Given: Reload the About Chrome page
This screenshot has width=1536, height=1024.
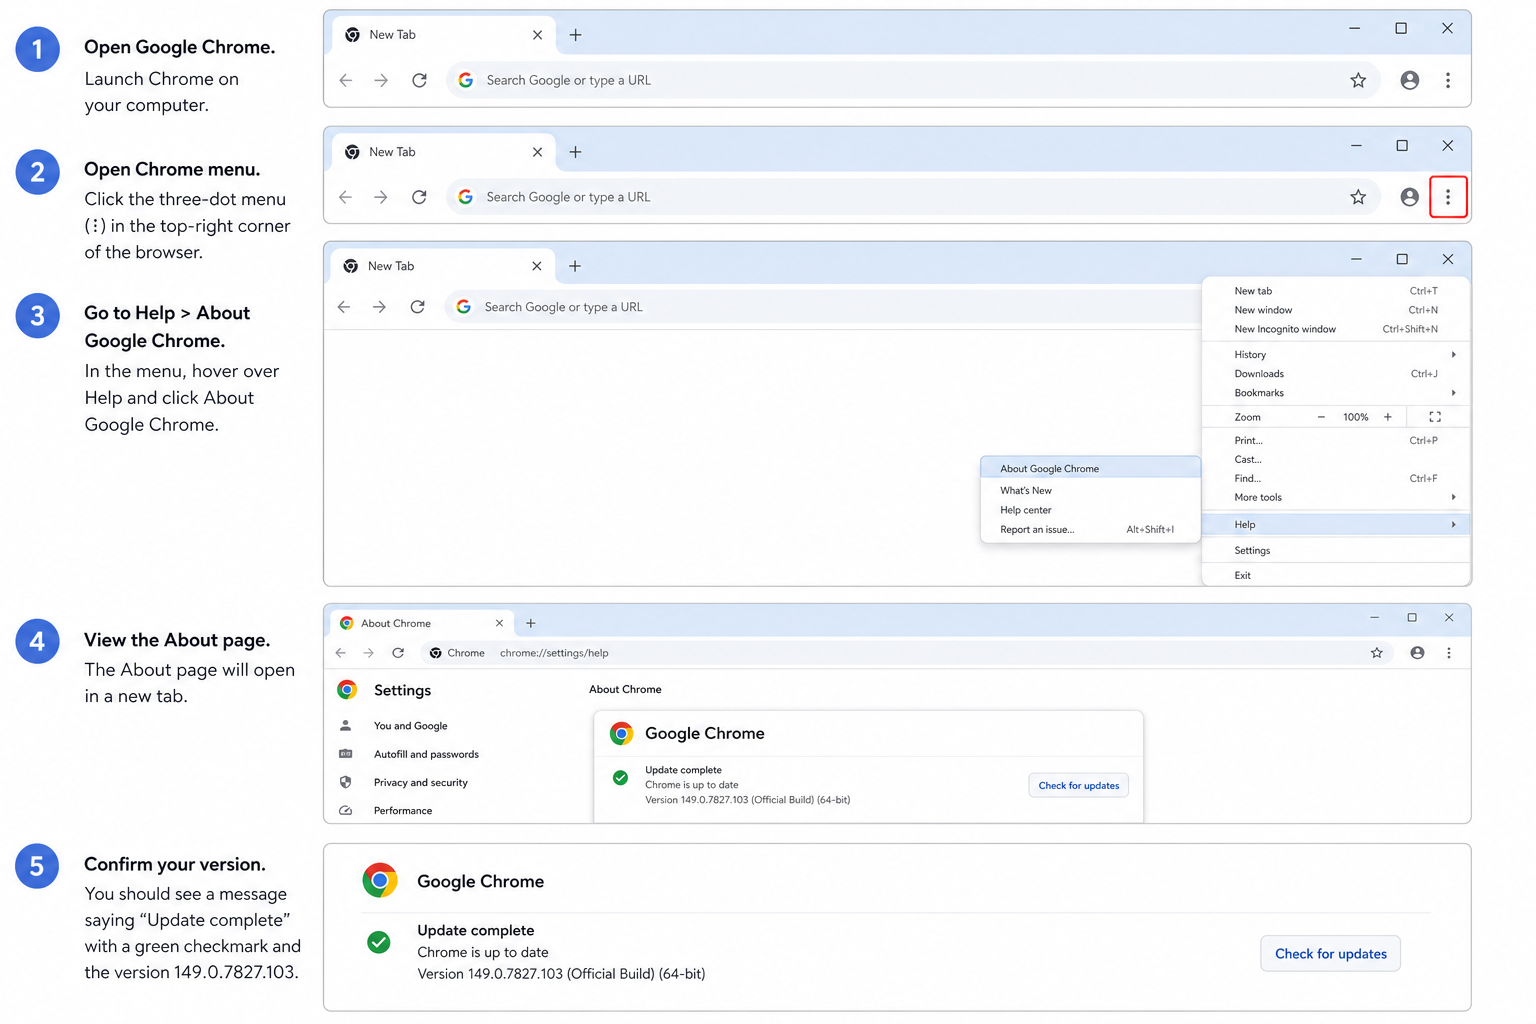Looking at the screenshot, I should [398, 653].
